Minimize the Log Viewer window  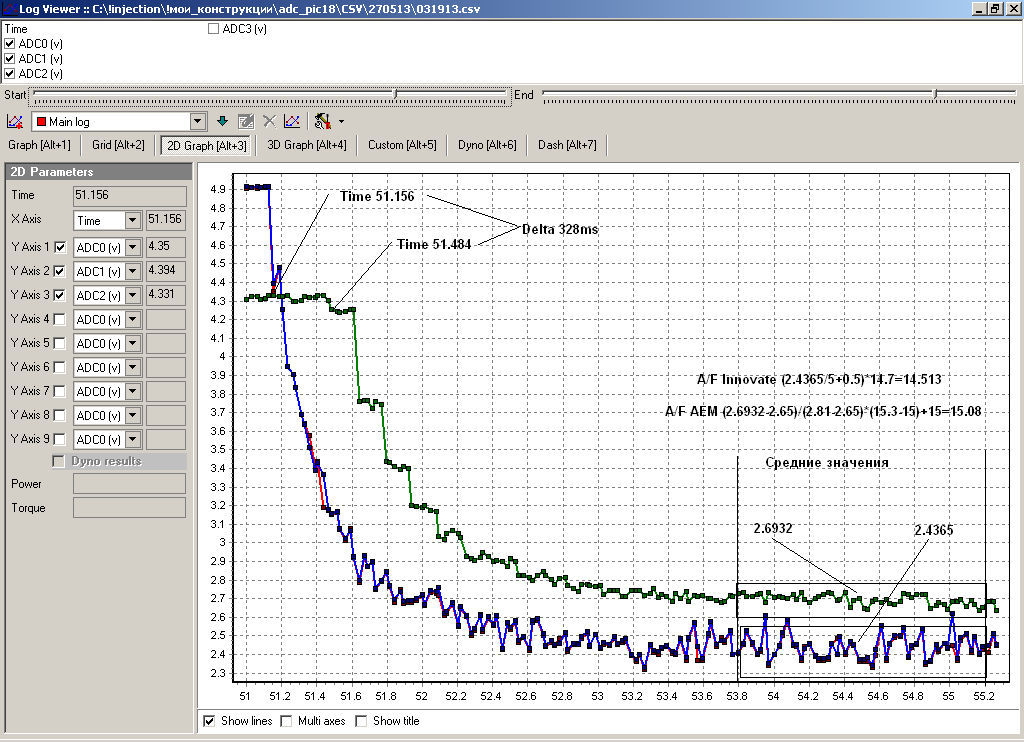coord(978,8)
